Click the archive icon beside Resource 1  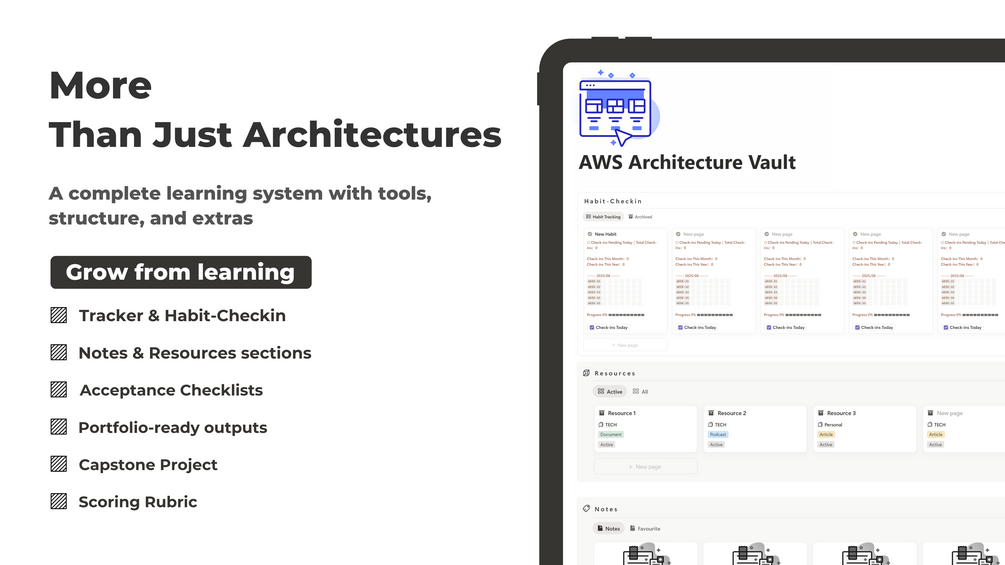(x=602, y=413)
